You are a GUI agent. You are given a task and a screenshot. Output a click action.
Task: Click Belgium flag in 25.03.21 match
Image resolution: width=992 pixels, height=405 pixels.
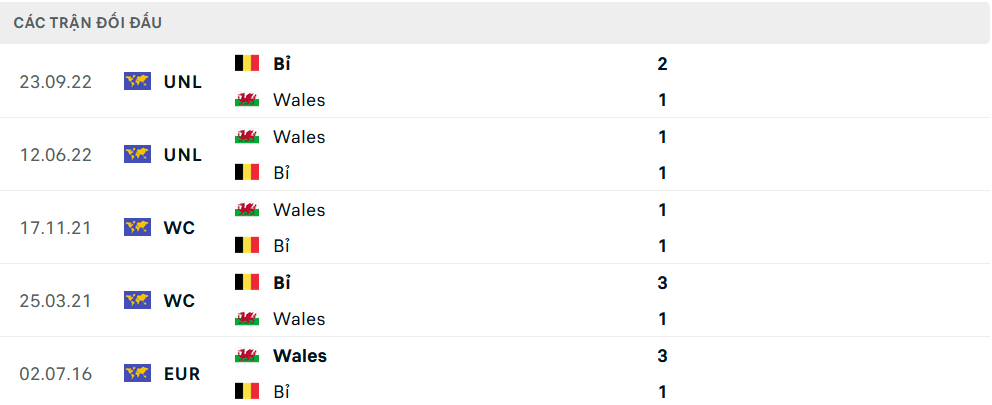pyautogui.click(x=247, y=282)
